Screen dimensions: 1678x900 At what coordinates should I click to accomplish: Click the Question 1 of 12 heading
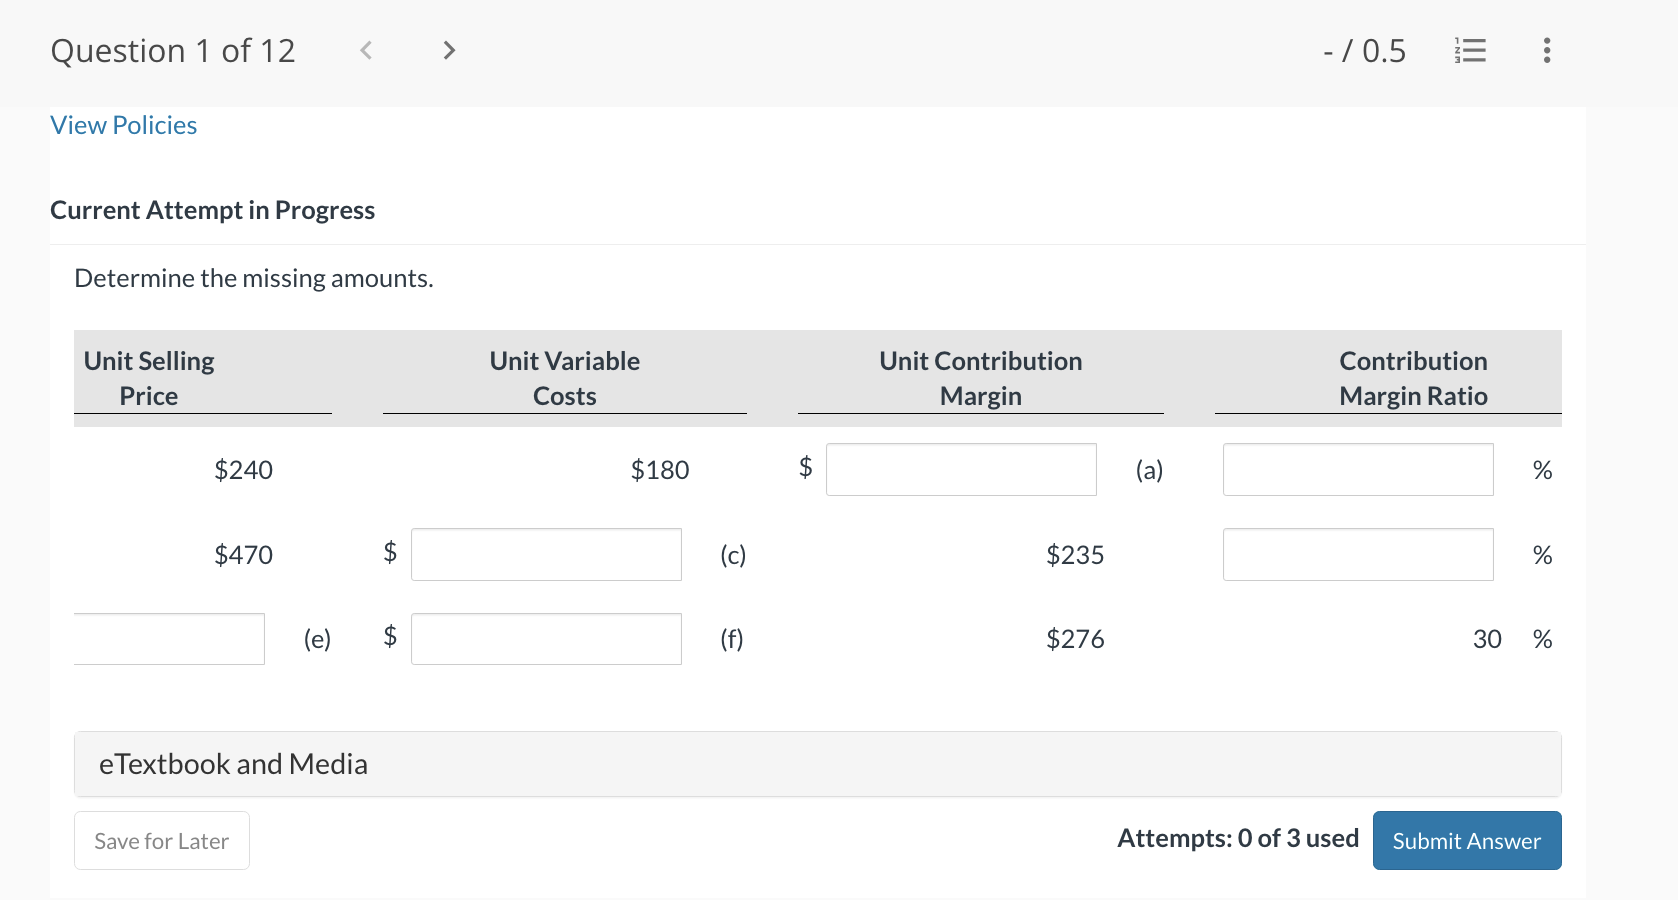(x=173, y=51)
